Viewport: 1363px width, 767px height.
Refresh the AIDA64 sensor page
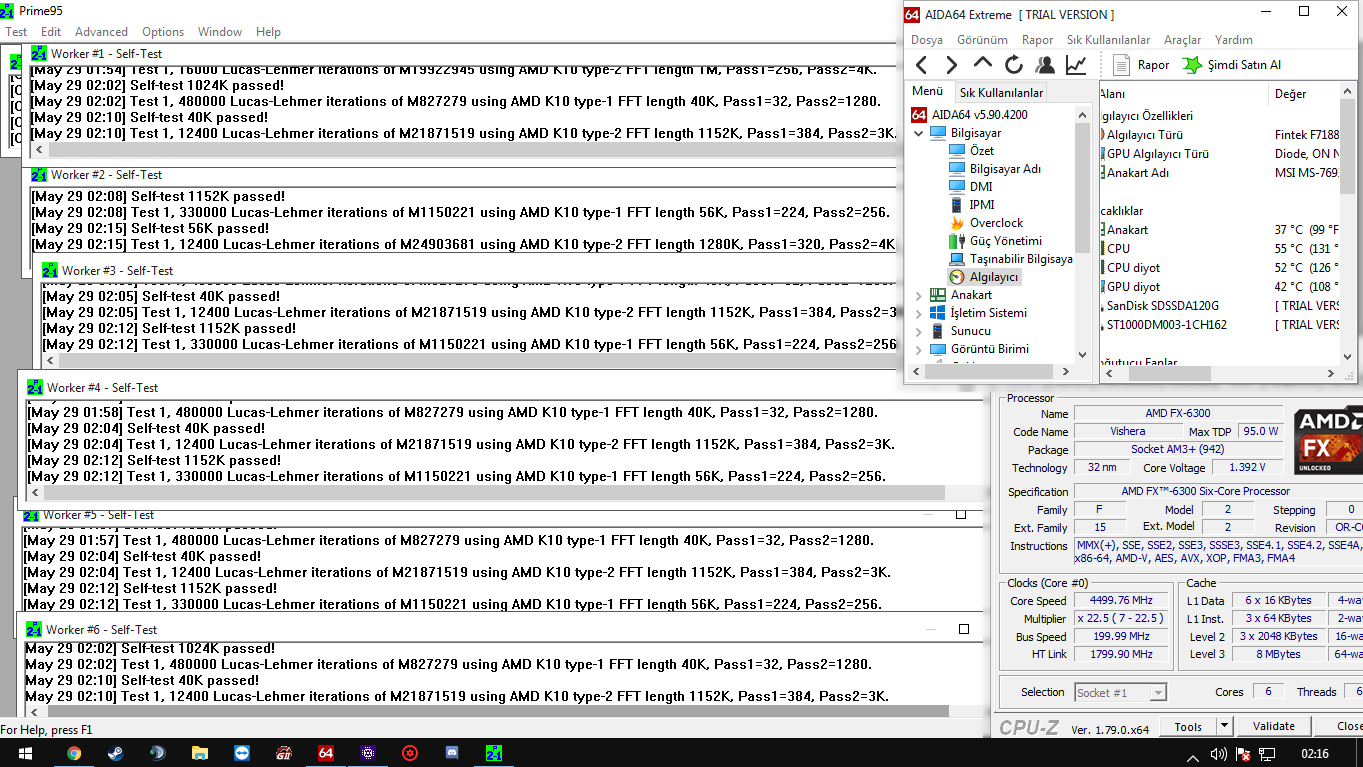click(x=1013, y=65)
